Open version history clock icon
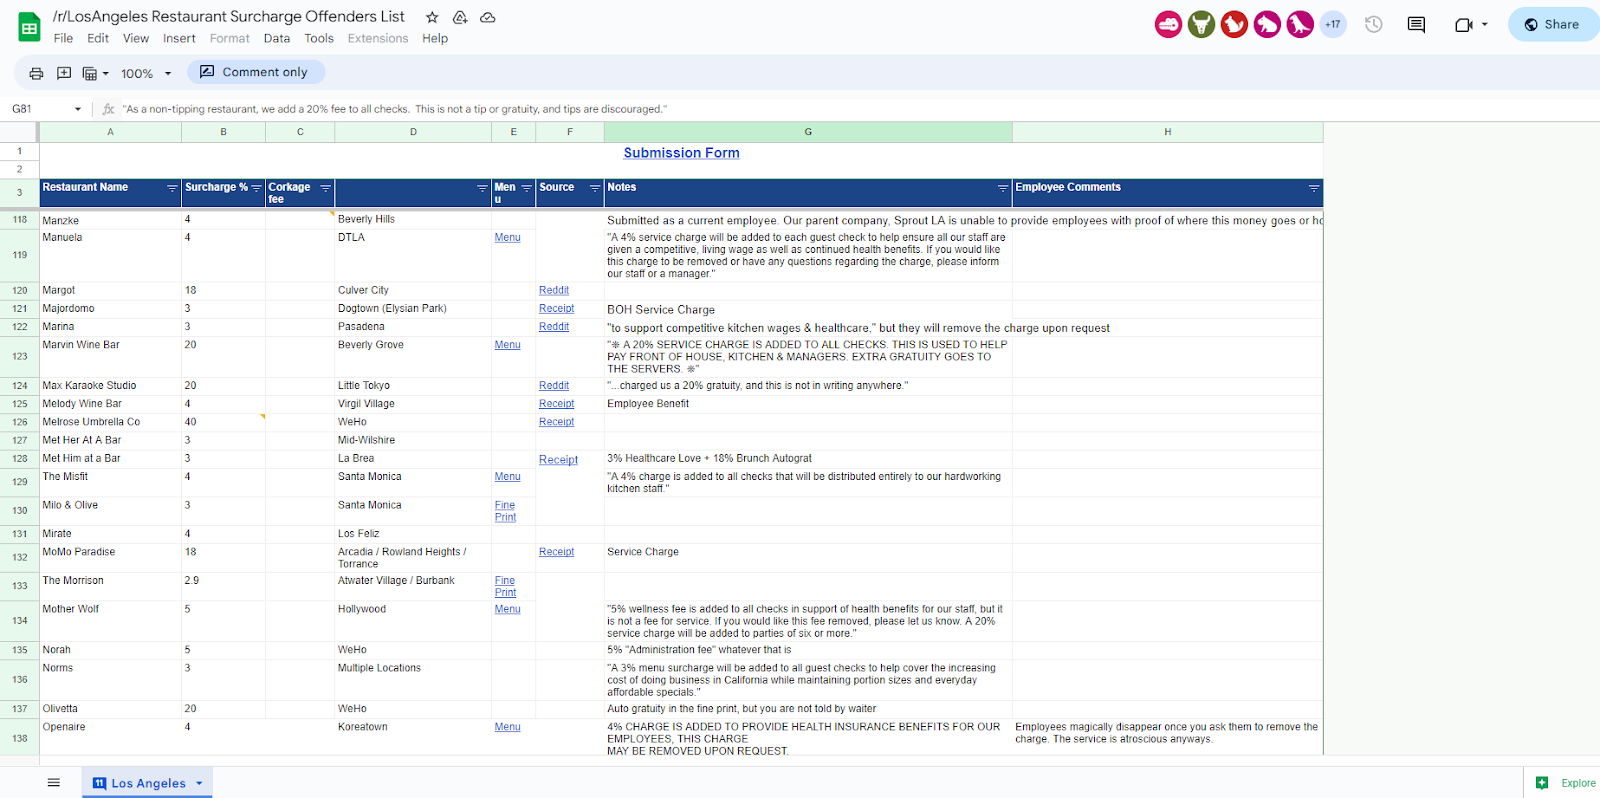This screenshot has width=1600, height=798. pyautogui.click(x=1374, y=24)
